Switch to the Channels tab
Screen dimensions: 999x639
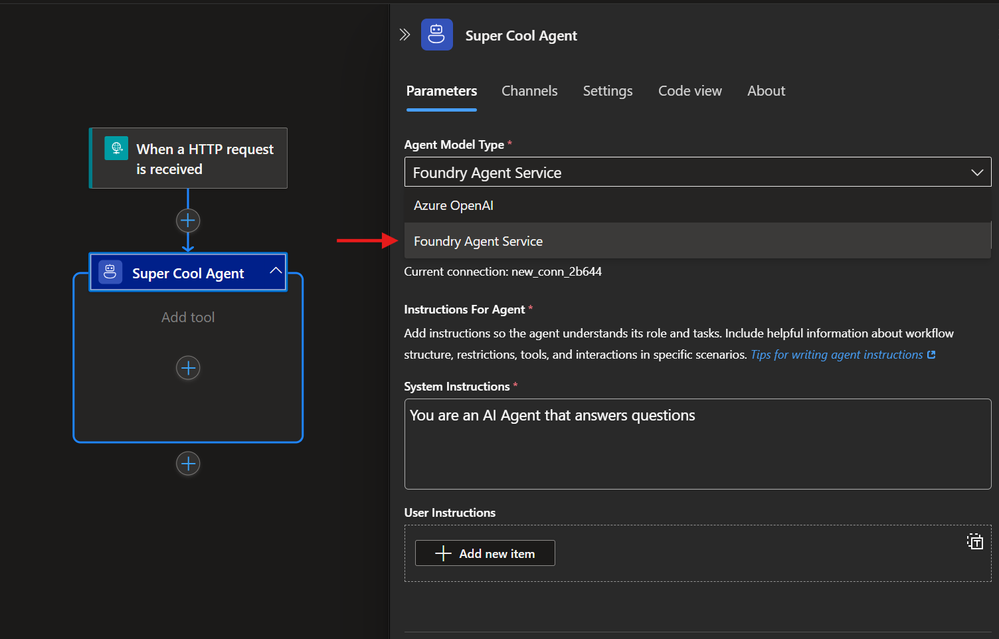coord(529,91)
